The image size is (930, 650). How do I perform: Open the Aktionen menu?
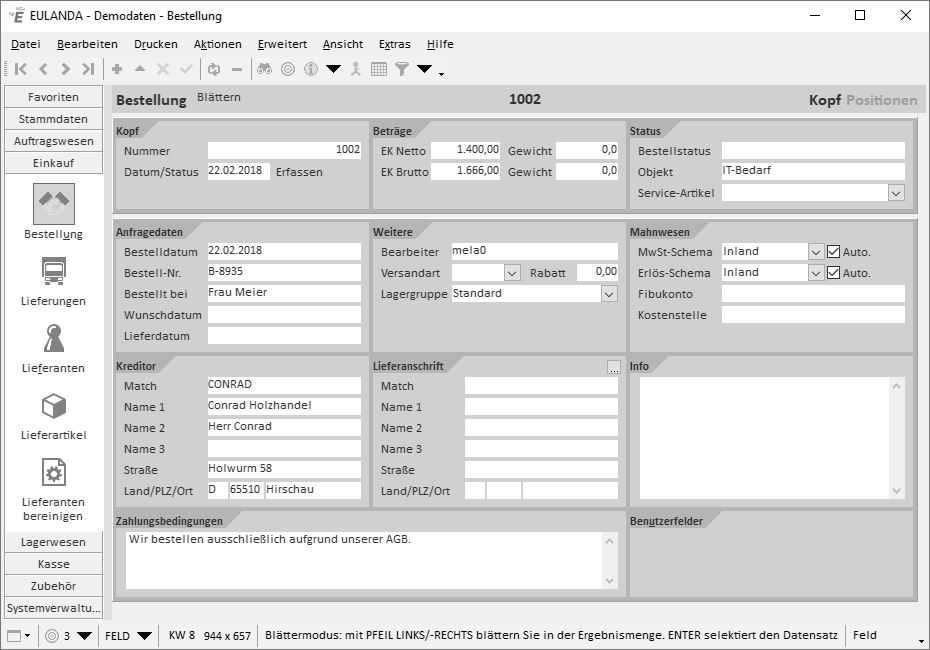pyautogui.click(x=218, y=44)
